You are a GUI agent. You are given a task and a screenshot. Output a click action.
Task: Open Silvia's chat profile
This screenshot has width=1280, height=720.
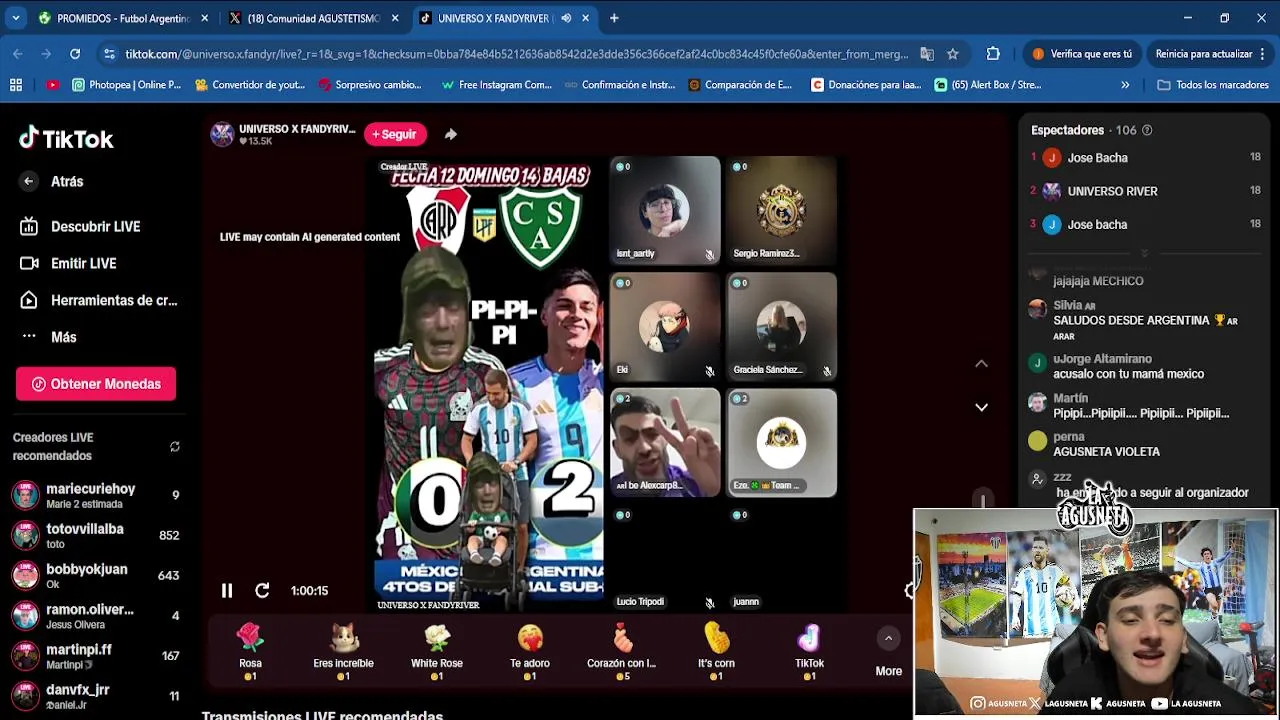click(1037, 310)
